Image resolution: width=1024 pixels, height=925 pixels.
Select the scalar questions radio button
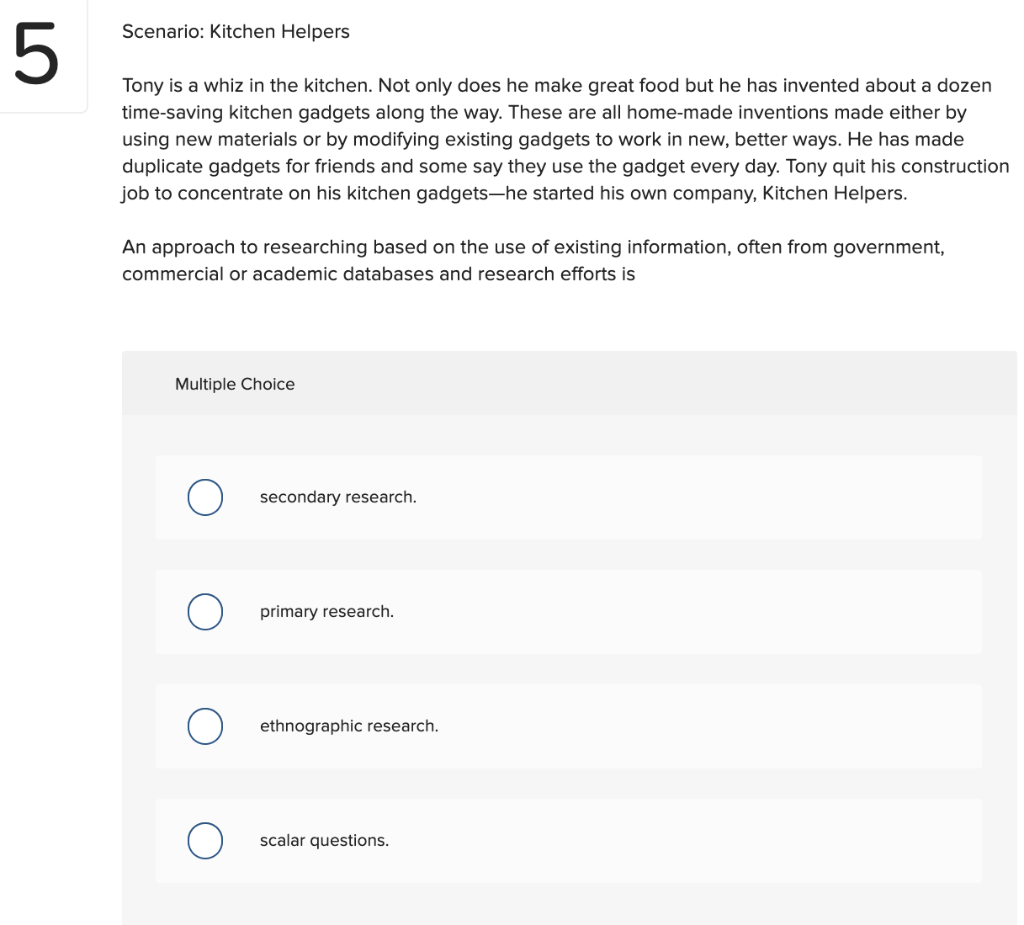(x=205, y=841)
